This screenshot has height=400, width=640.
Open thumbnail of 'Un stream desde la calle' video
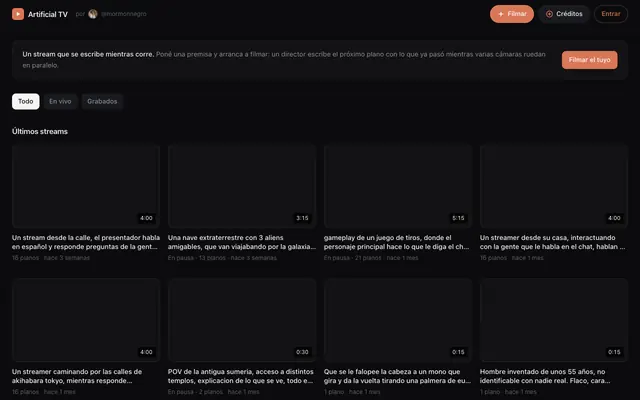[86, 186]
